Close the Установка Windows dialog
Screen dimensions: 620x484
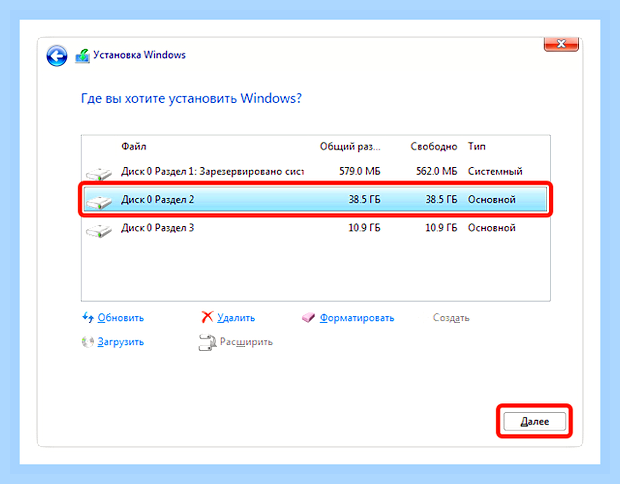[x=561, y=44]
